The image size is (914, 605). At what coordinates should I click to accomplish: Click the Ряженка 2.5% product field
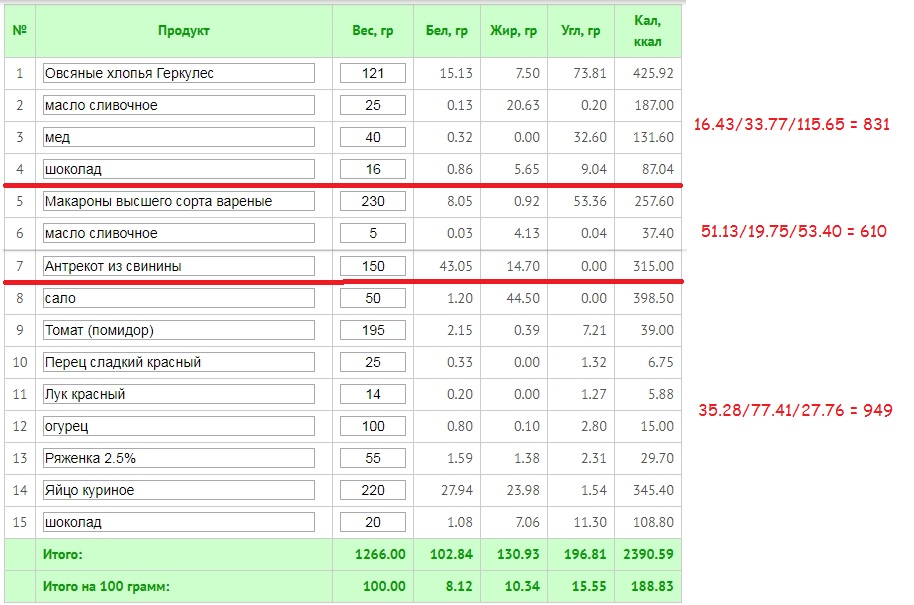tap(179, 458)
